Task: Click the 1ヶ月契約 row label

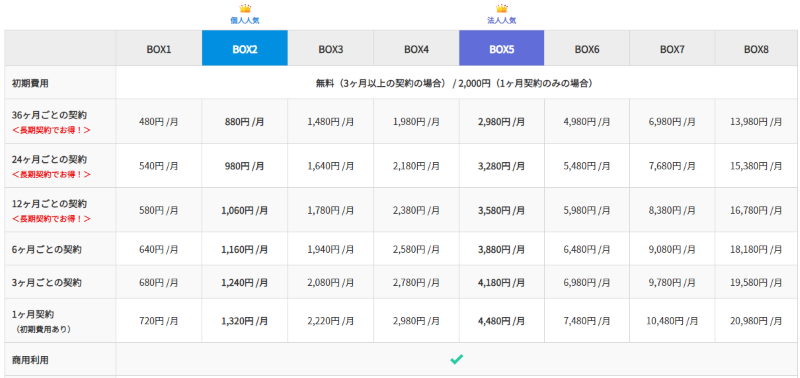Action: click(33, 314)
